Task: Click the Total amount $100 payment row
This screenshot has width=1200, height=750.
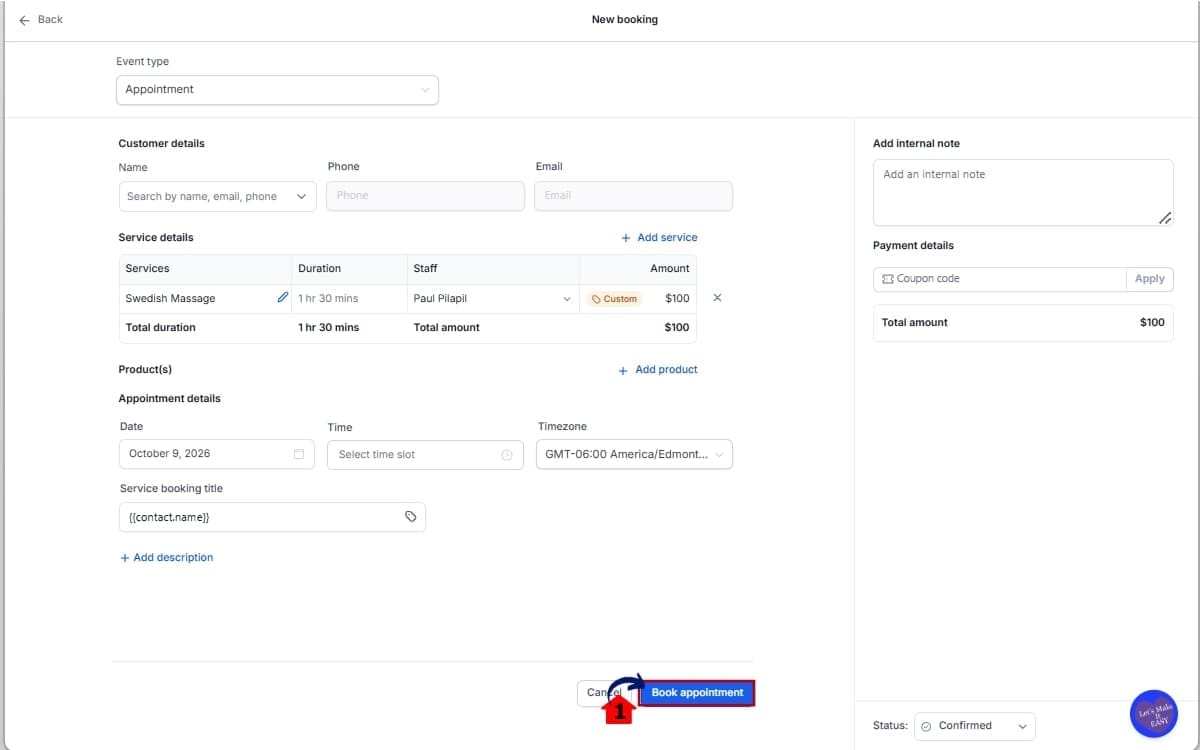Action: pyautogui.click(x=1023, y=323)
